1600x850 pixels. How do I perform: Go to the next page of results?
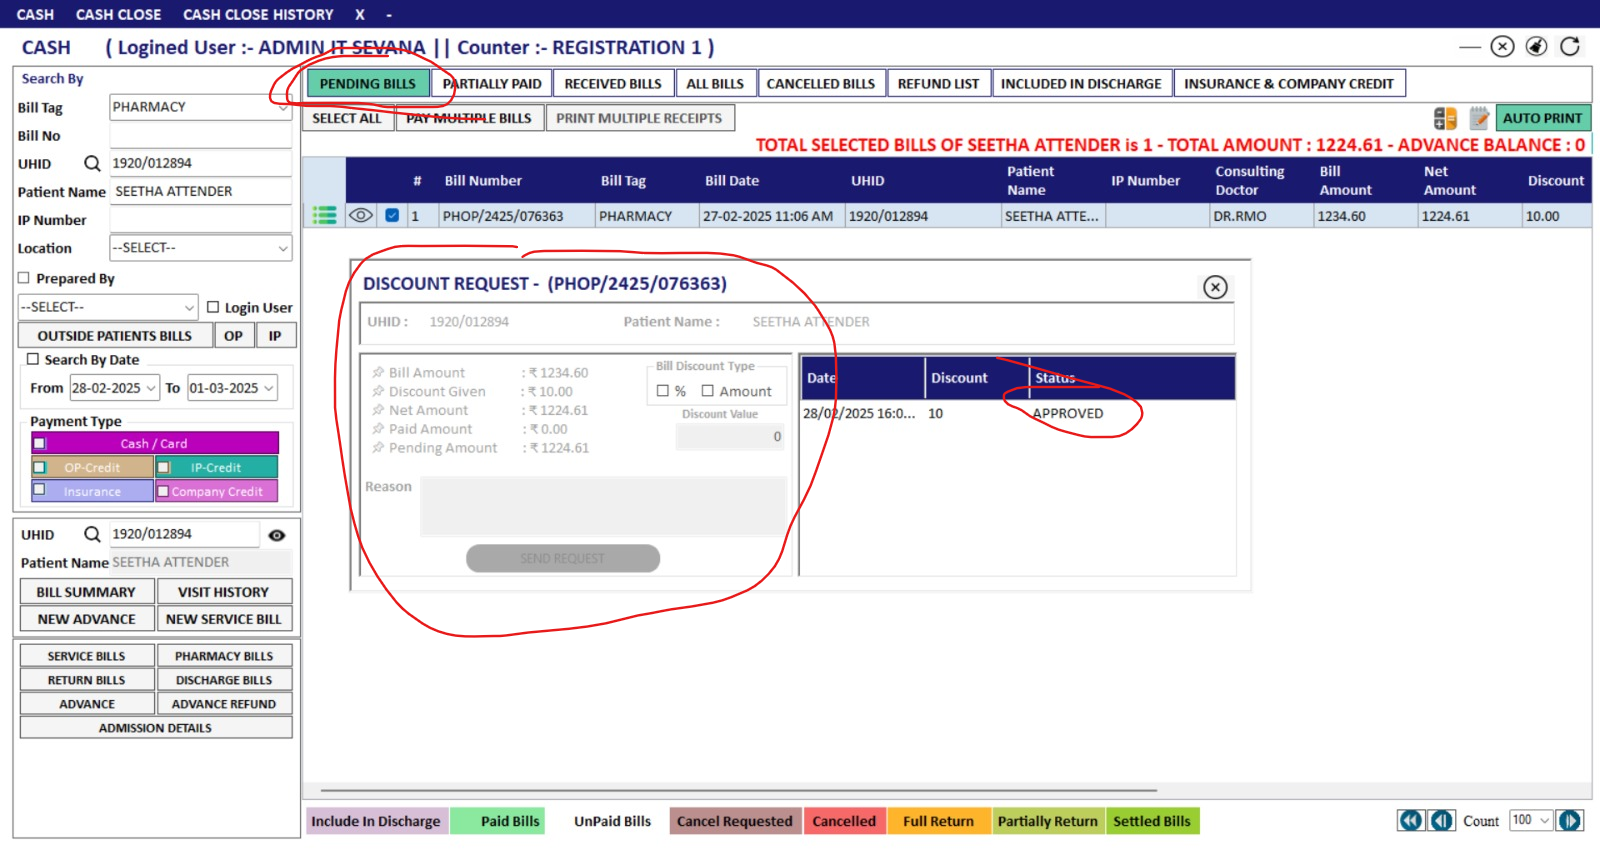(x=1570, y=821)
